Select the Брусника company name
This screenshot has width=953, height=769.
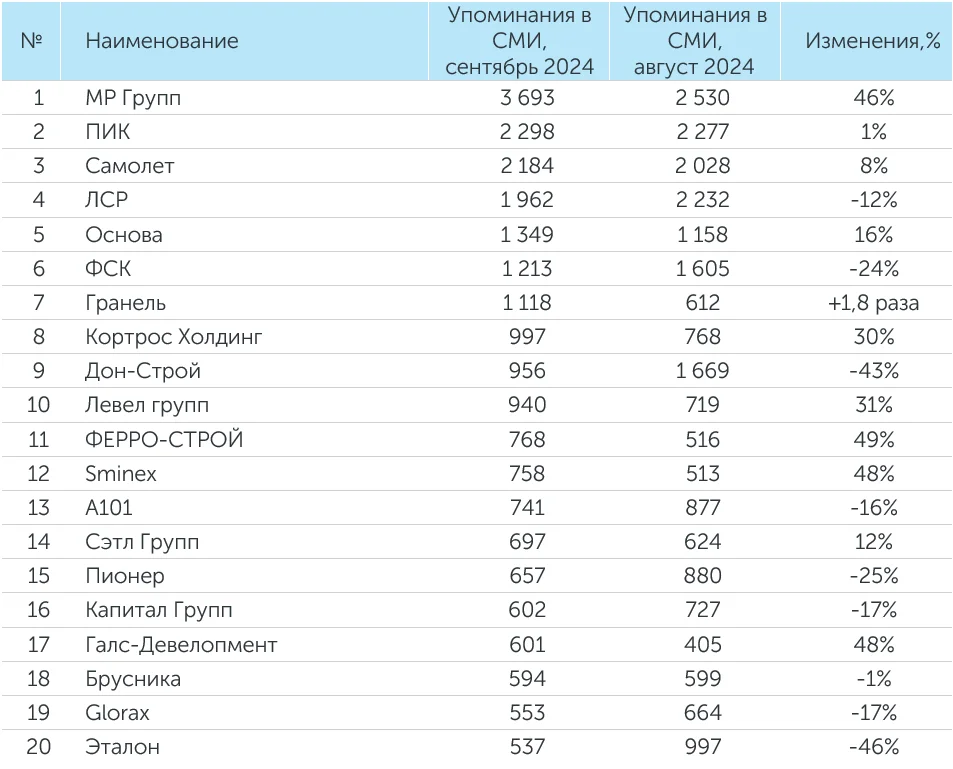[133, 679]
